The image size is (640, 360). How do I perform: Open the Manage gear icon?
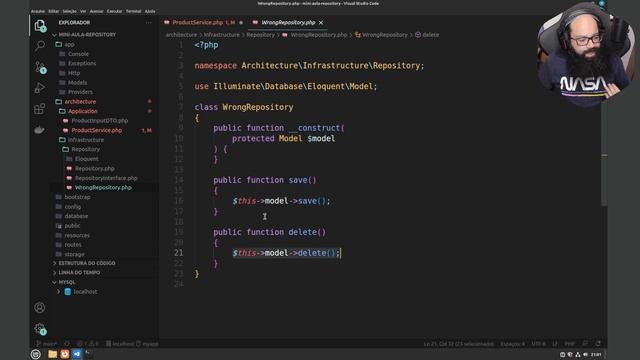pos(40,329)
